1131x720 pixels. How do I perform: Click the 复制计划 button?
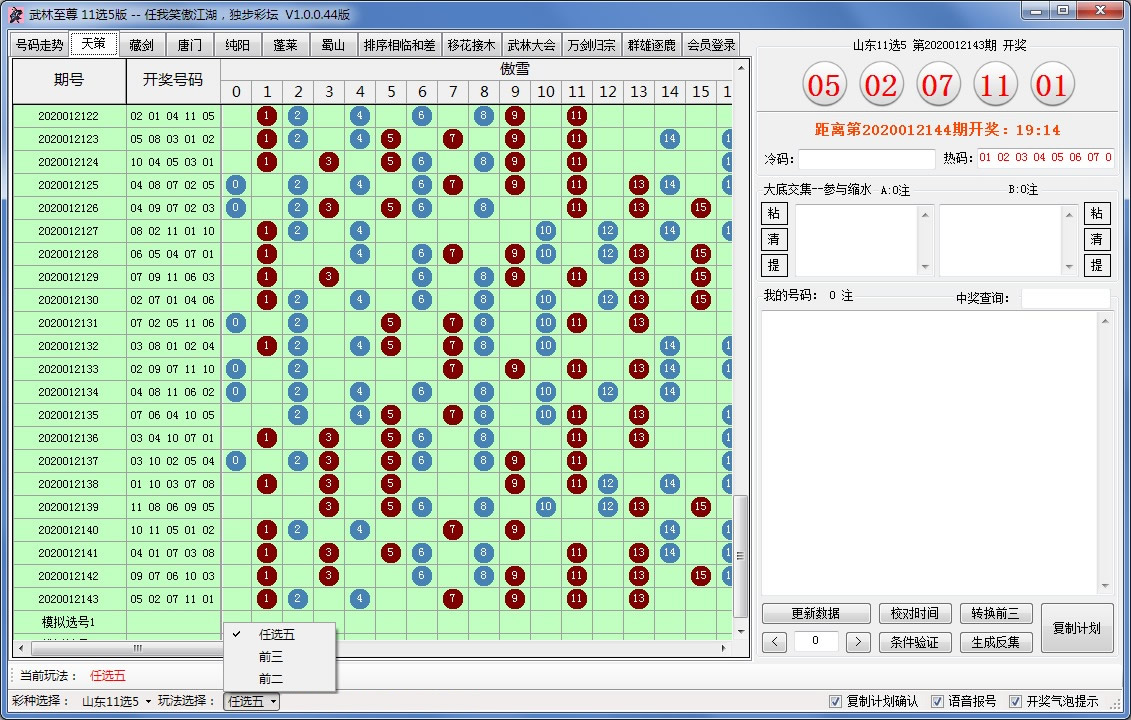pos(1076,629)
